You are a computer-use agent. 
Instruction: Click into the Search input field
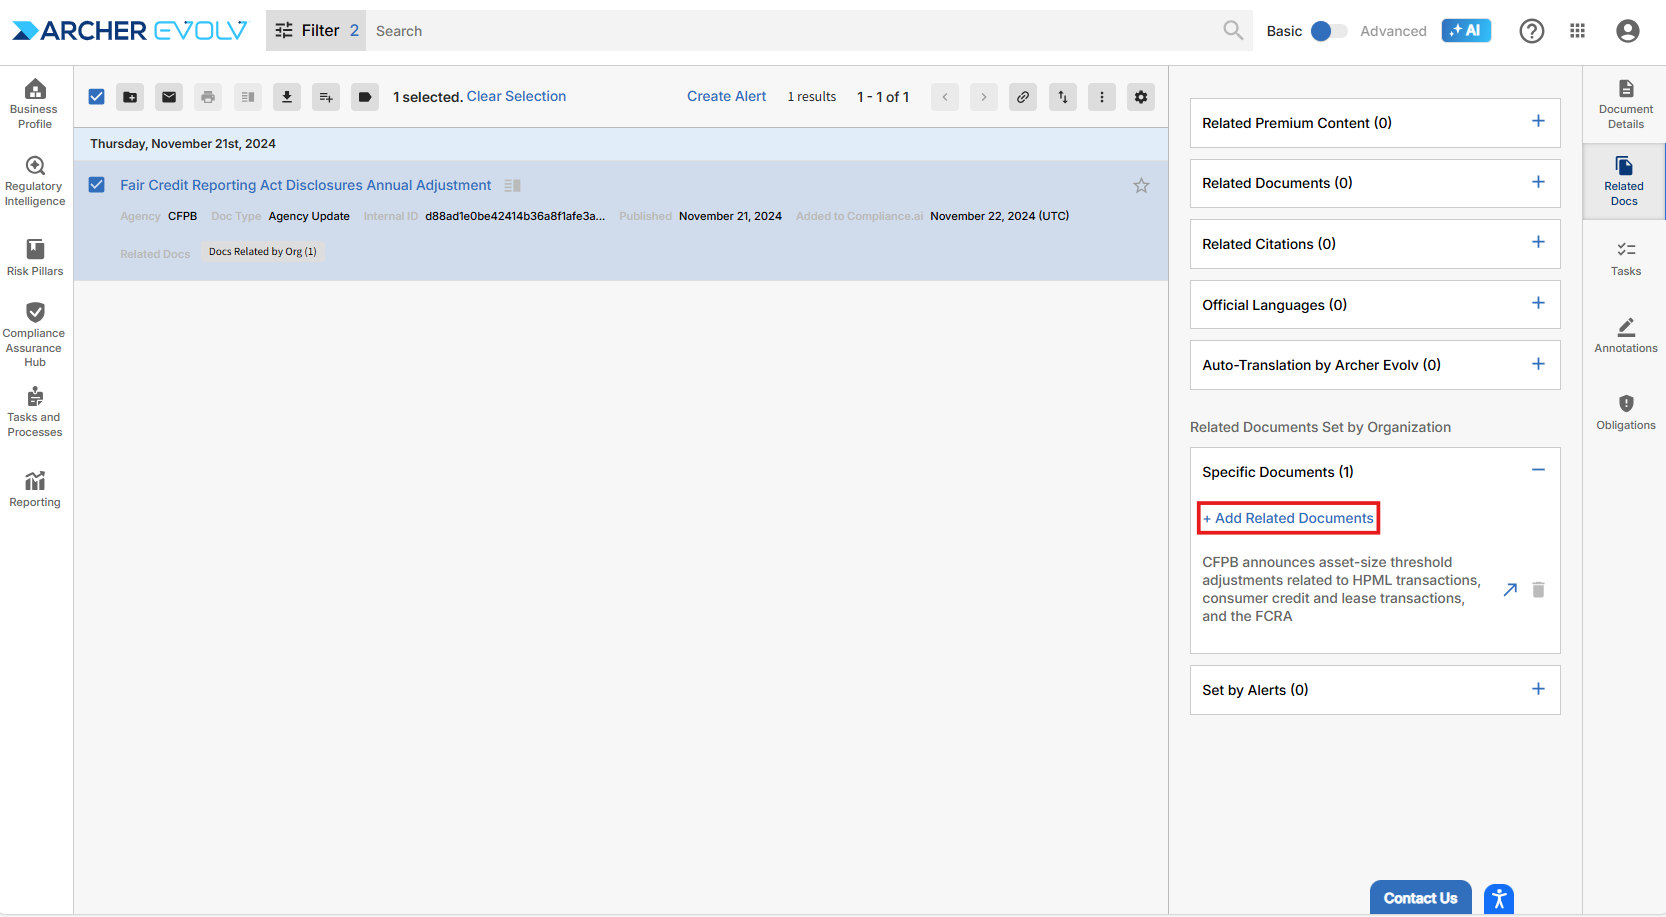point(790,31)
